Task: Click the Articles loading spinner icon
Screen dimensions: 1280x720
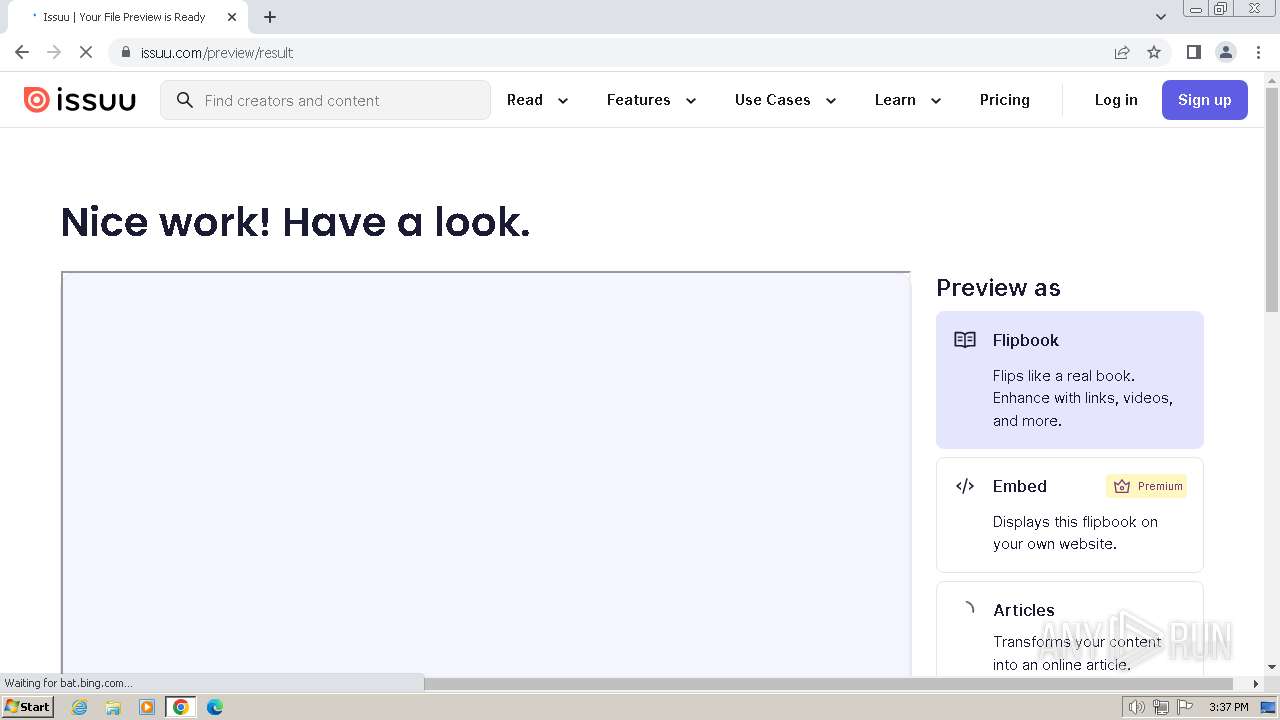Action: 966,609
